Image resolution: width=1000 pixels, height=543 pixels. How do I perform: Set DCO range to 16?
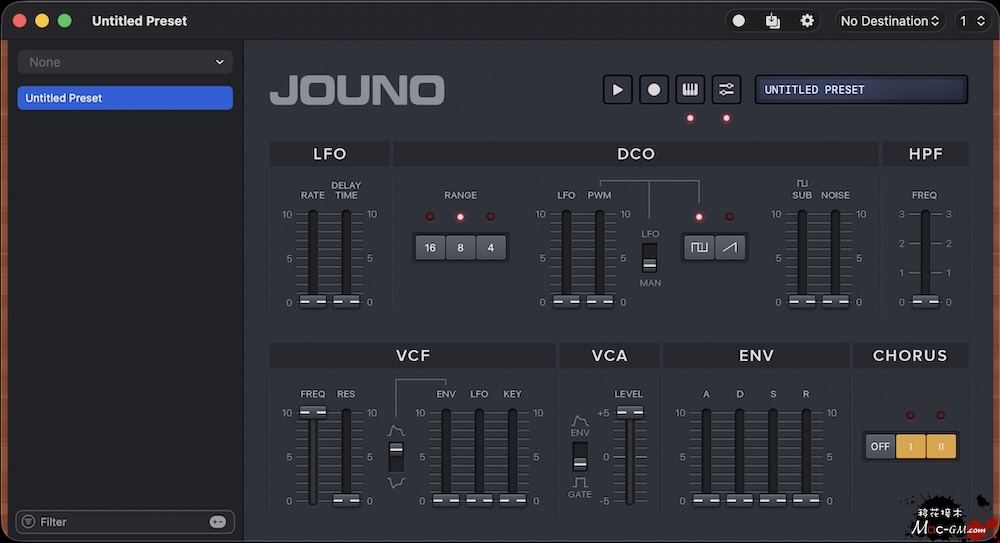430,248
